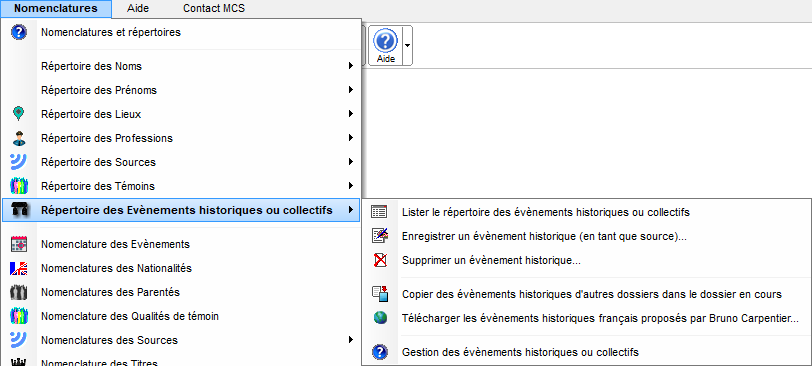812x366 pixels.
Task: Click the colorful people icon for Répertoire des Témoins
Action: [19, 186]
